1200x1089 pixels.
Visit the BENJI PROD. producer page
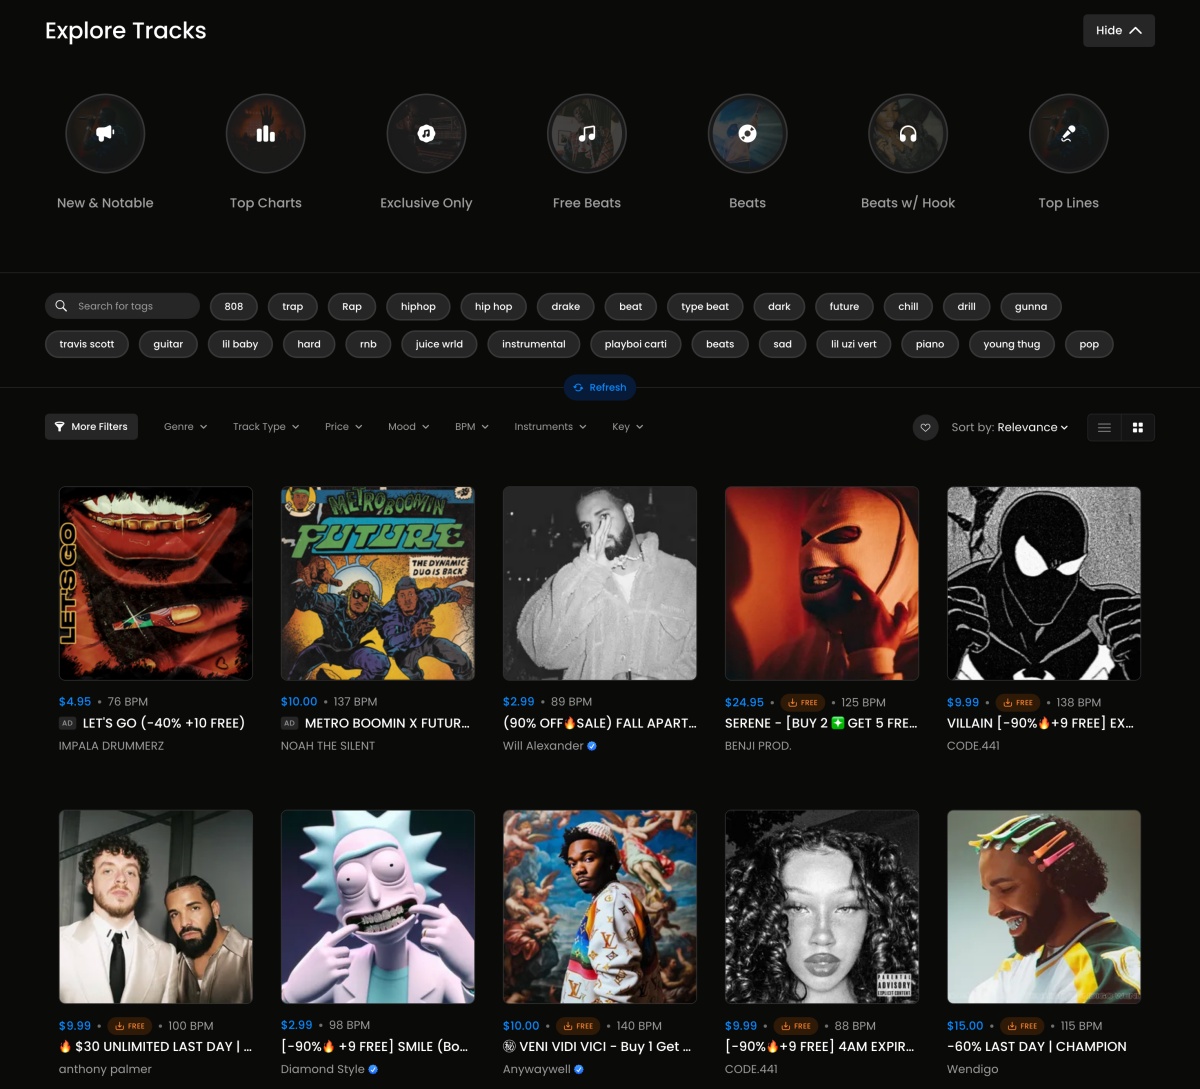coord(758,746)
